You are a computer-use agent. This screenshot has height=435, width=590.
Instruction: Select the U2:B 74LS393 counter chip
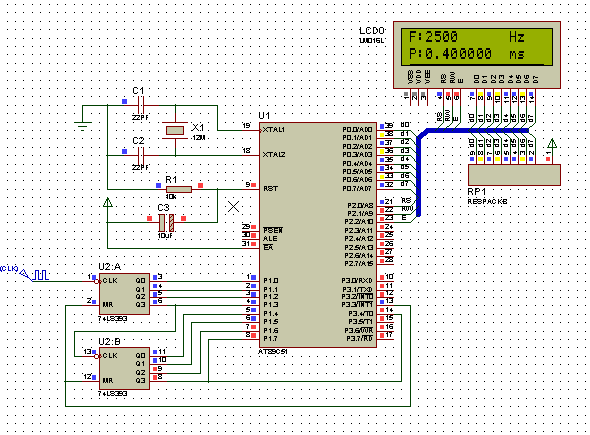pyautogui.click(x=124, y=368)
